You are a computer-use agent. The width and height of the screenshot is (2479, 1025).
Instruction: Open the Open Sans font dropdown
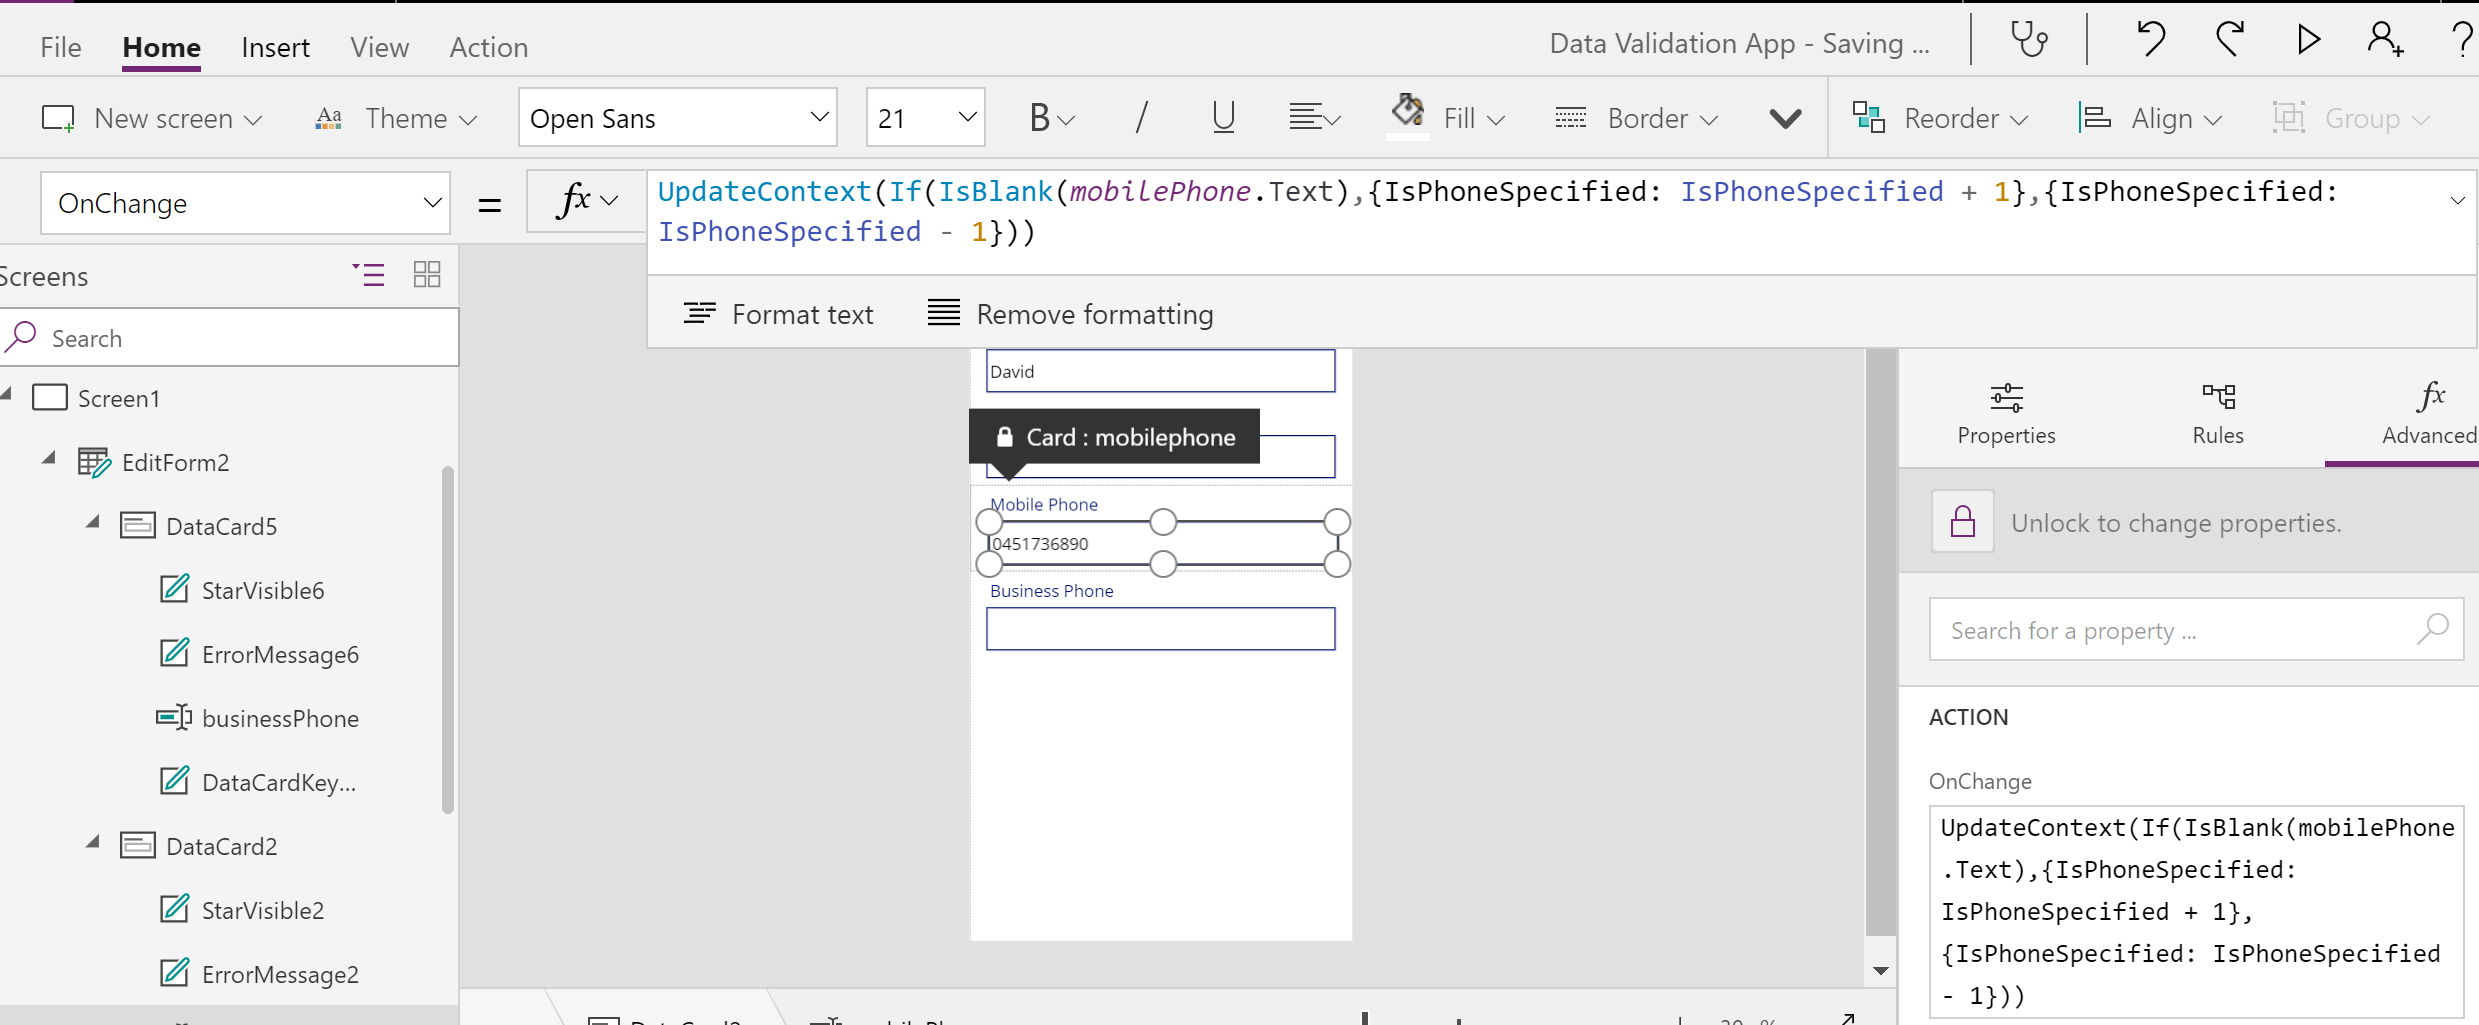[x=677, y=118]
